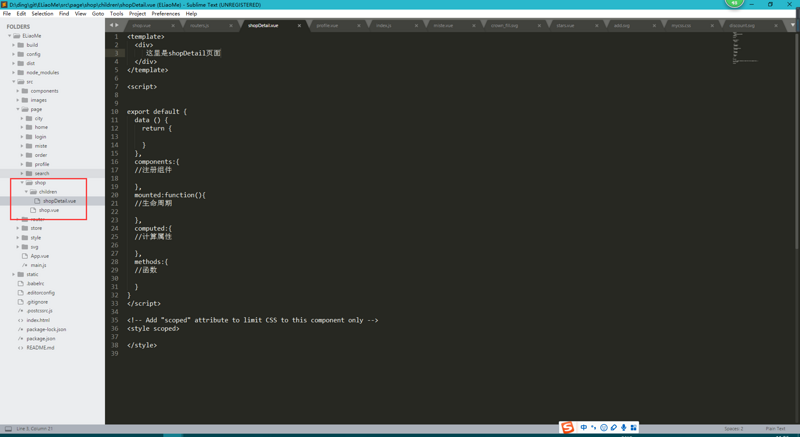
Task: Open the Project menu
Action: [137, 14]
